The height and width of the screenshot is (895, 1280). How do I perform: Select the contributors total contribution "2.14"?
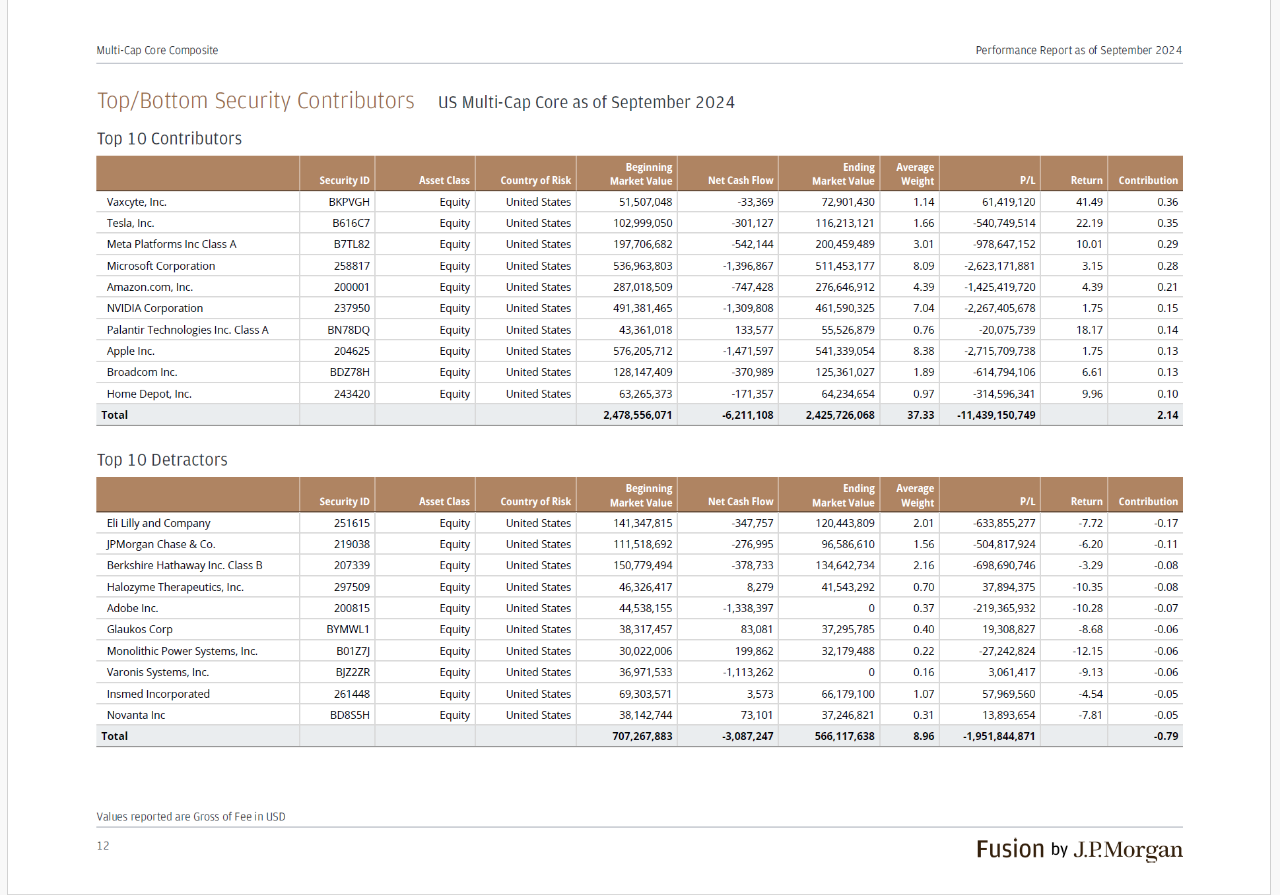[1167, 415]
